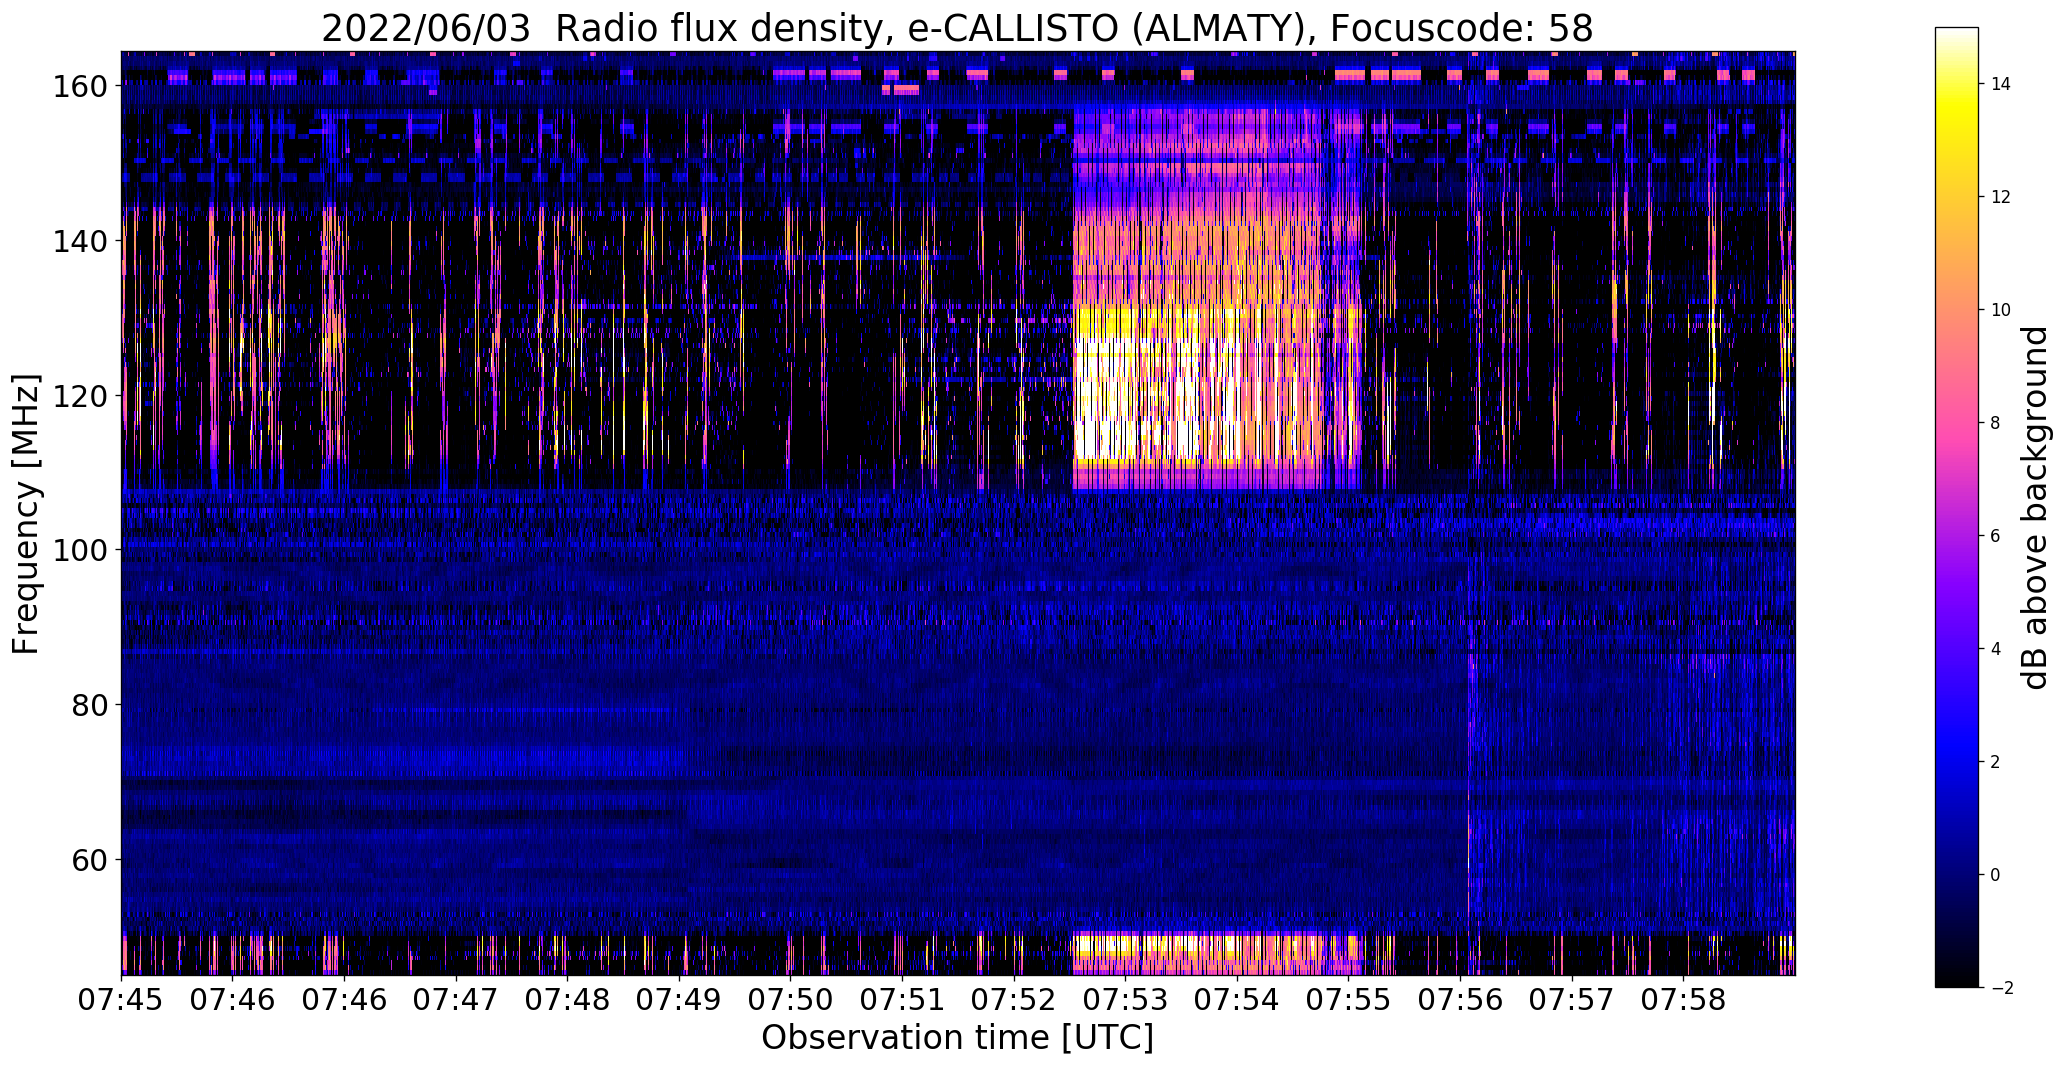Click the colorbar tick labeled 8
This screenshot has width=2066, height=1067.
coord(1996,423)
